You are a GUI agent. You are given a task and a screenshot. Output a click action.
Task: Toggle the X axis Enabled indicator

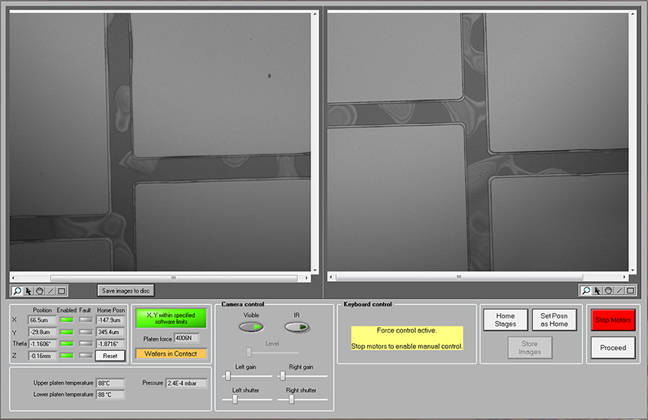(67, 320)
